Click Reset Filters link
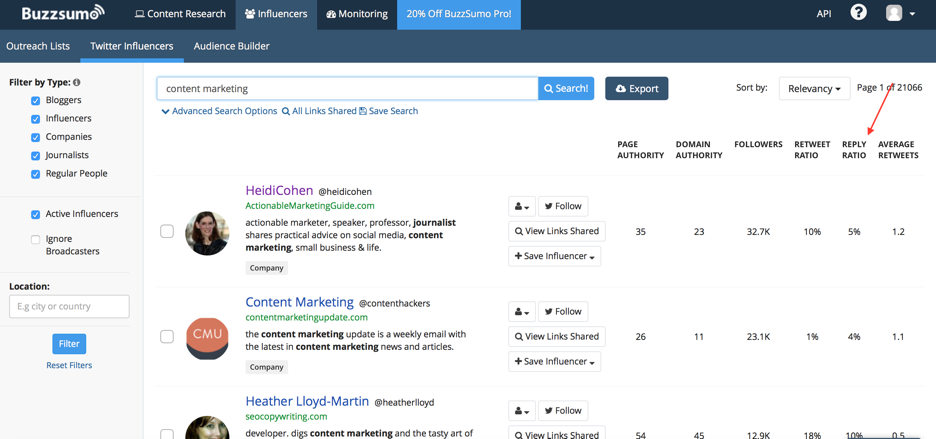This screenshot has width=936, height=439. coord(69,366)
